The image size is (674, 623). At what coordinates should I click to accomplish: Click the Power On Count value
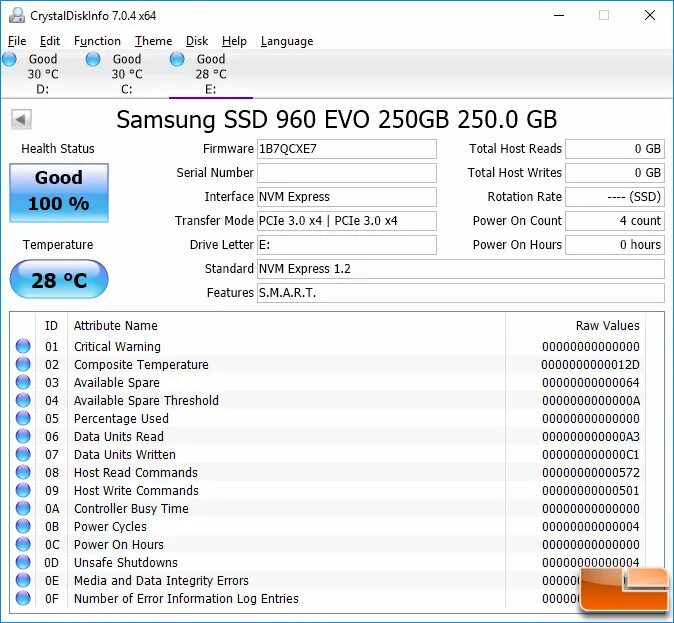click(x=615, y=221)
